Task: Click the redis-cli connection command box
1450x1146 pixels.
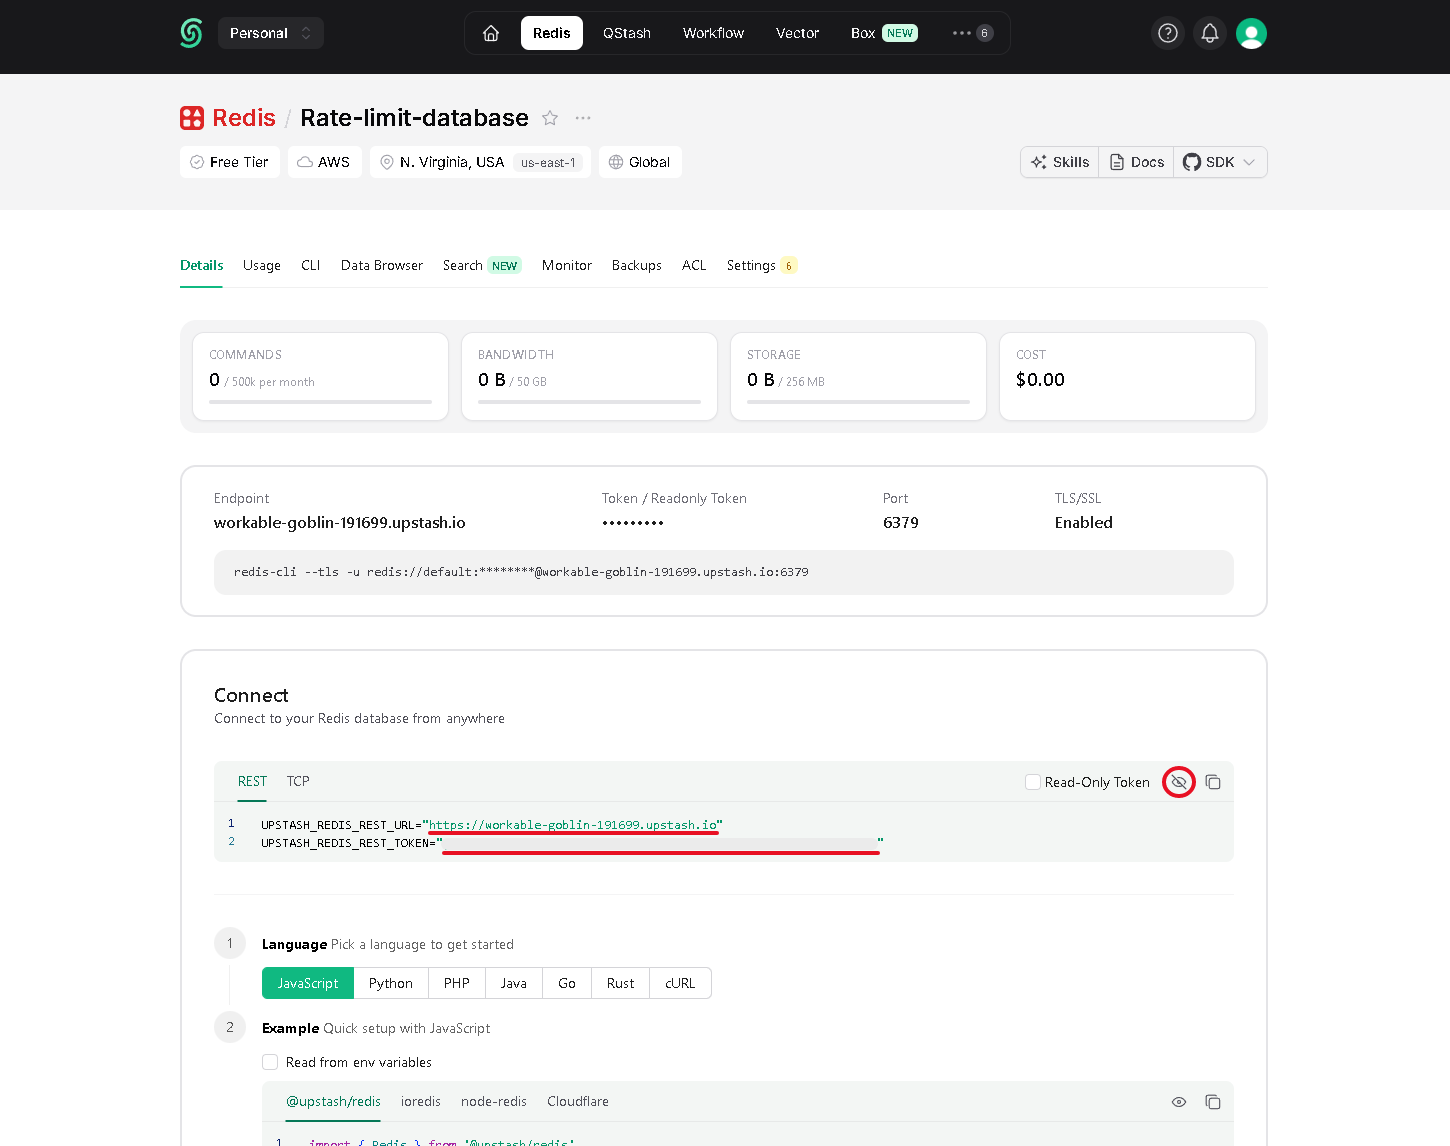Action: [724, 572]
